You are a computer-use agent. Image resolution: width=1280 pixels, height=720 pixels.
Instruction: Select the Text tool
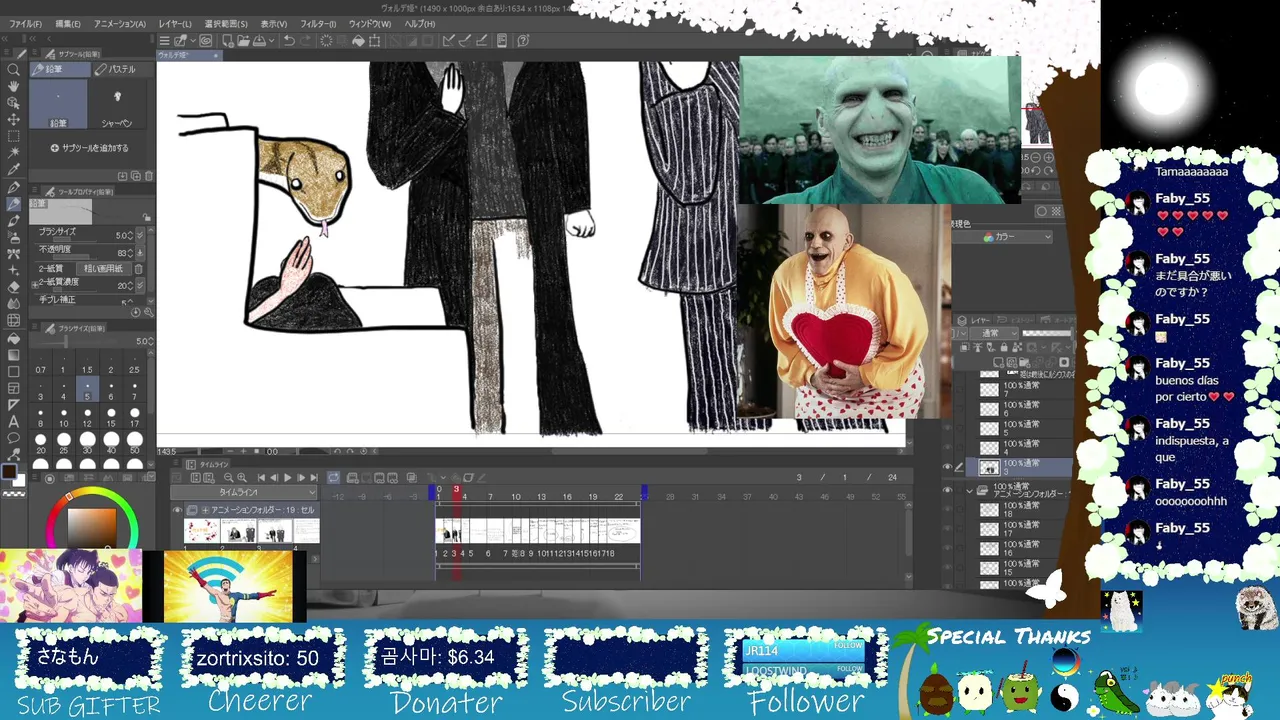coord(13,422)
